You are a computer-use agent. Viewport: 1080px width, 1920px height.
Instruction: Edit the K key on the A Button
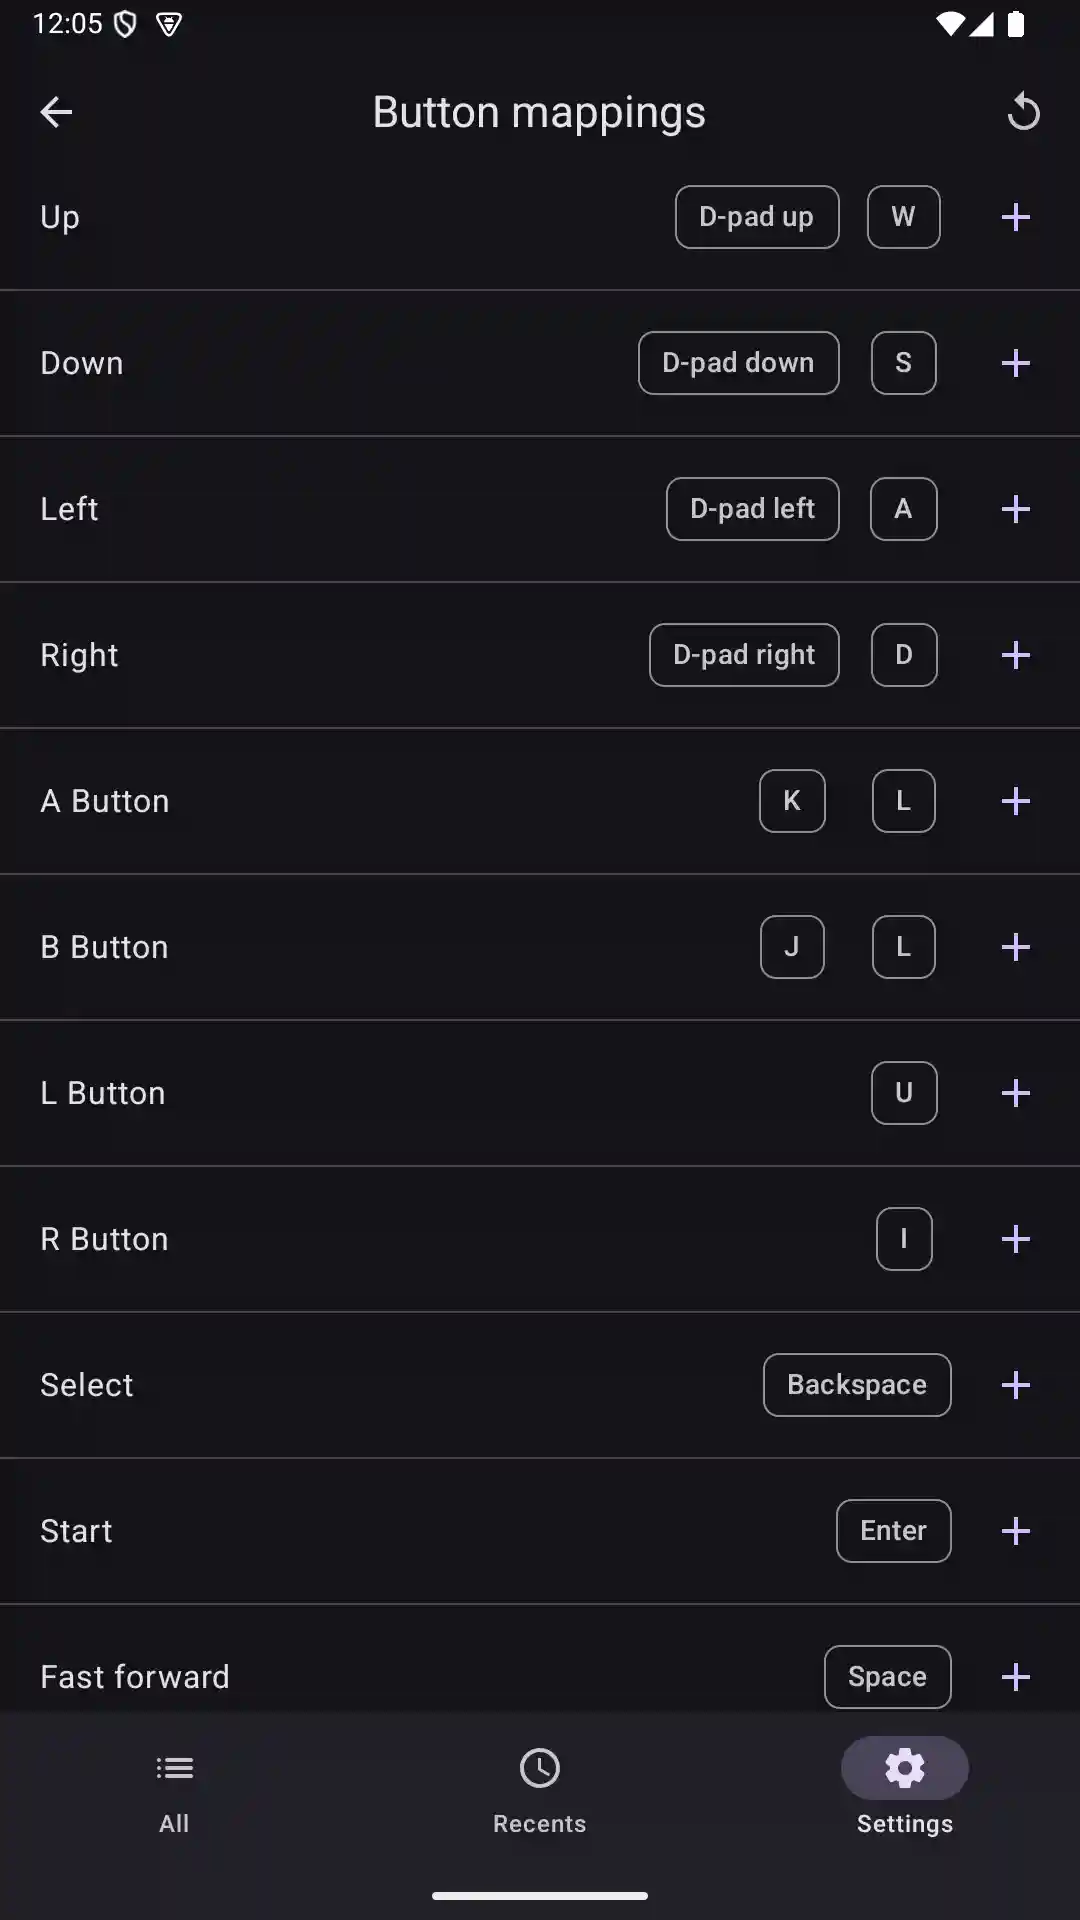[792, 800]
